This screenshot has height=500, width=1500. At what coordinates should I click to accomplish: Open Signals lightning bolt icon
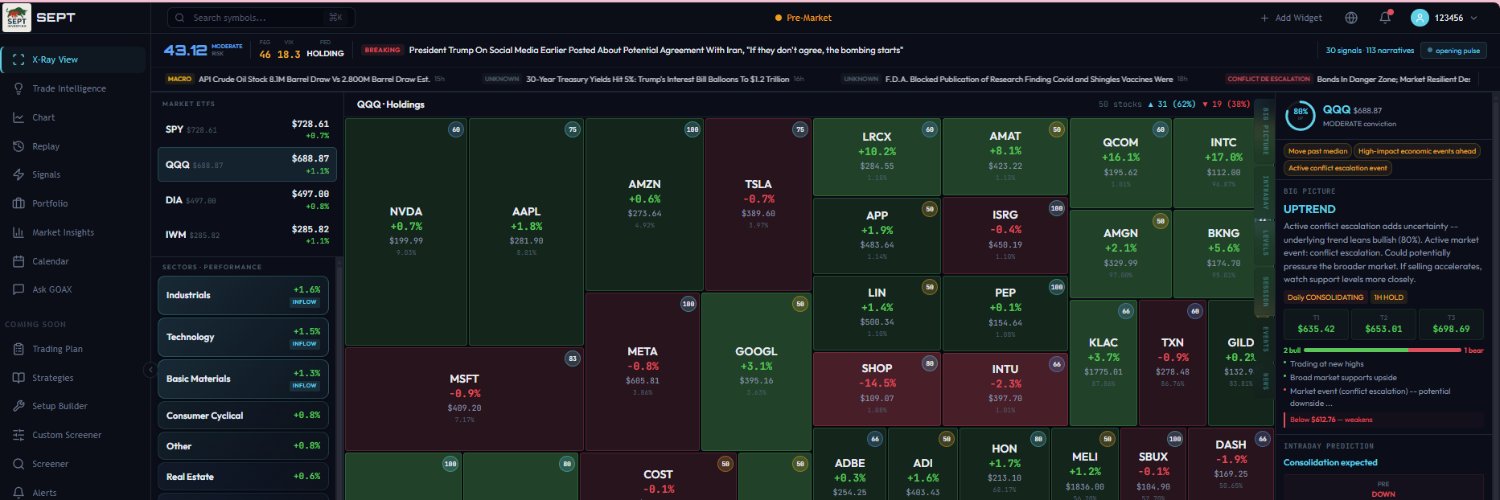[x=19, y=174]
